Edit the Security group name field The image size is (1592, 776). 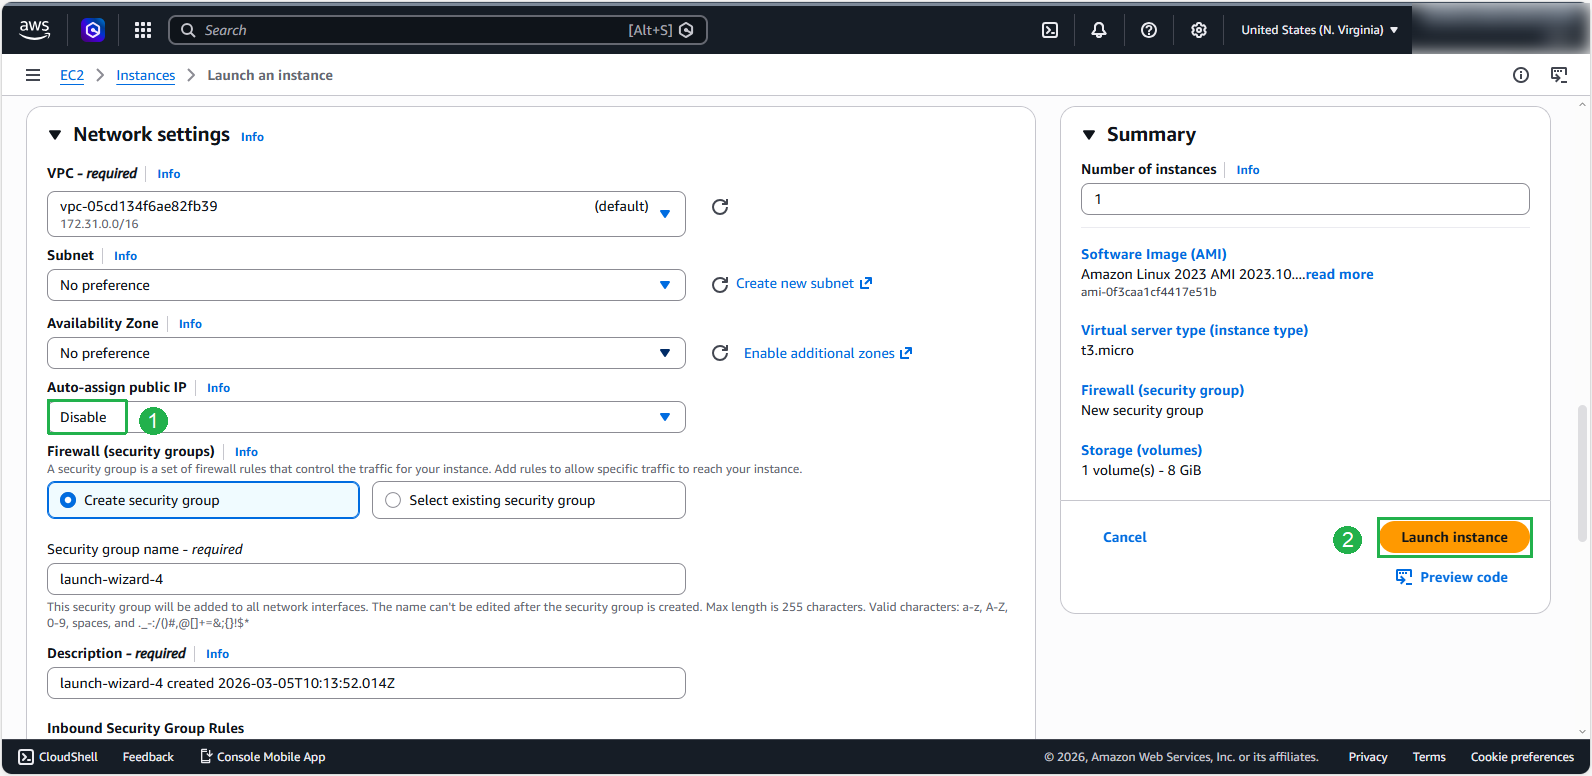pyautogui.click(x=366, y=579)
